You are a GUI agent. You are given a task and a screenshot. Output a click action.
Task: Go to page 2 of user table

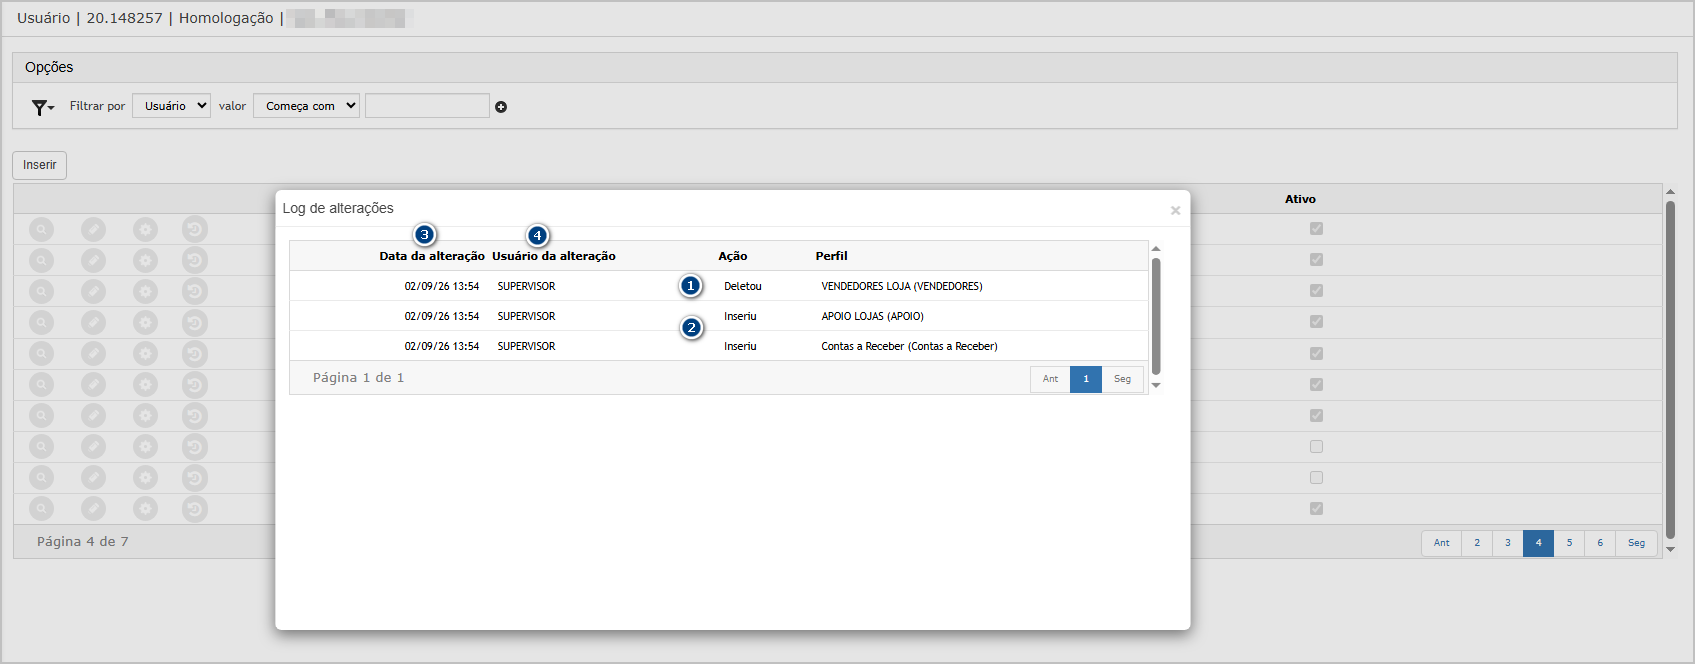(1477, 543)
